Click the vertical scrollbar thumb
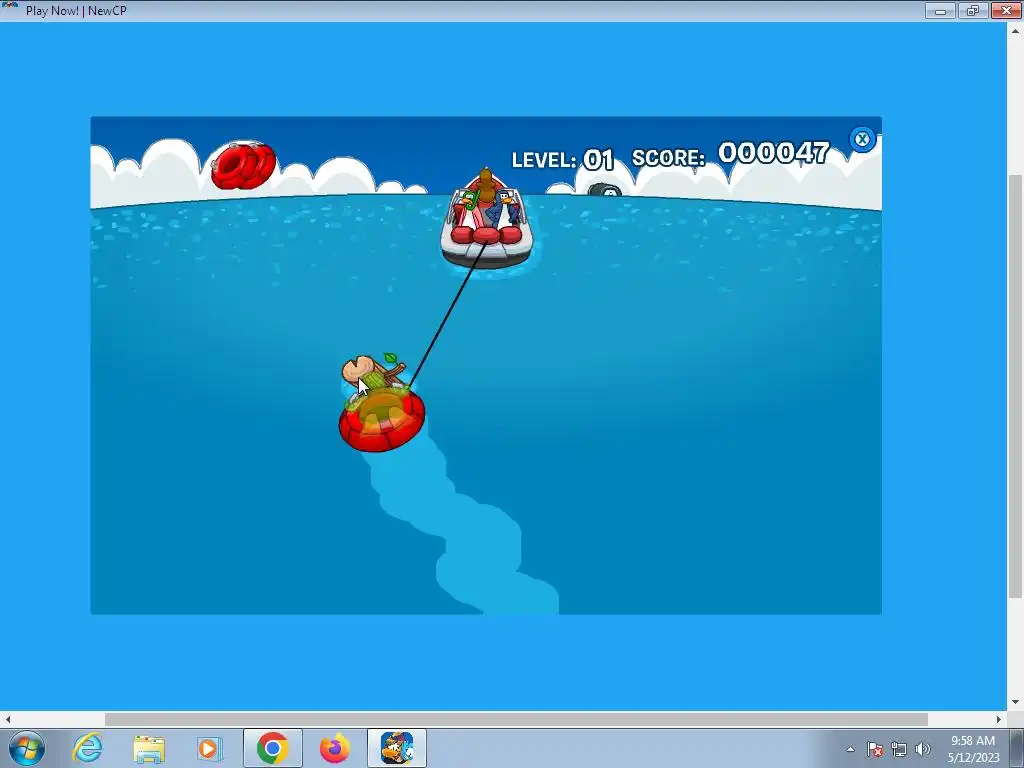Image resolution: width=1024 pixels, height=768 pixels. pyautogui.click(x=1015, y=386)
